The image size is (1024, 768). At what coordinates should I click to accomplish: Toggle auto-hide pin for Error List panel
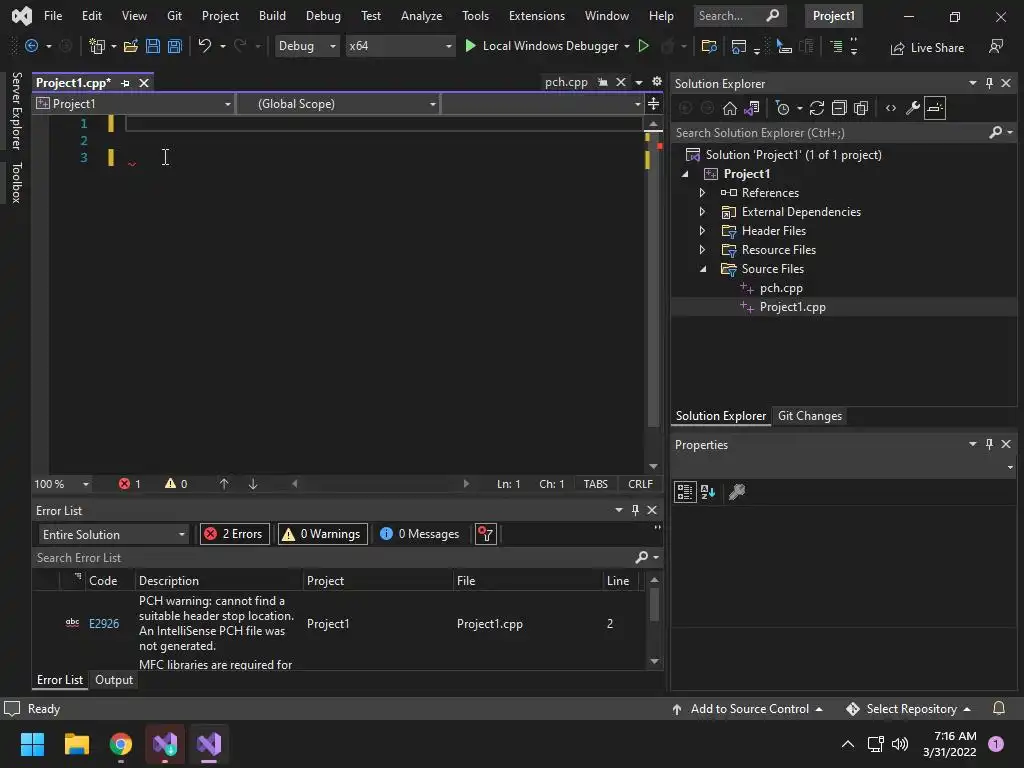[635, 510]
